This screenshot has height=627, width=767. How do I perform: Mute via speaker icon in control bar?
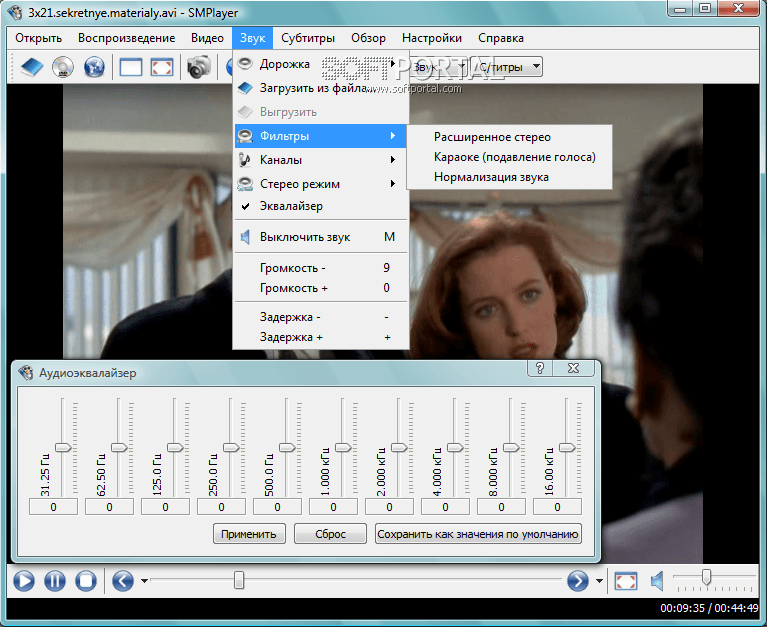coord(657,581)
